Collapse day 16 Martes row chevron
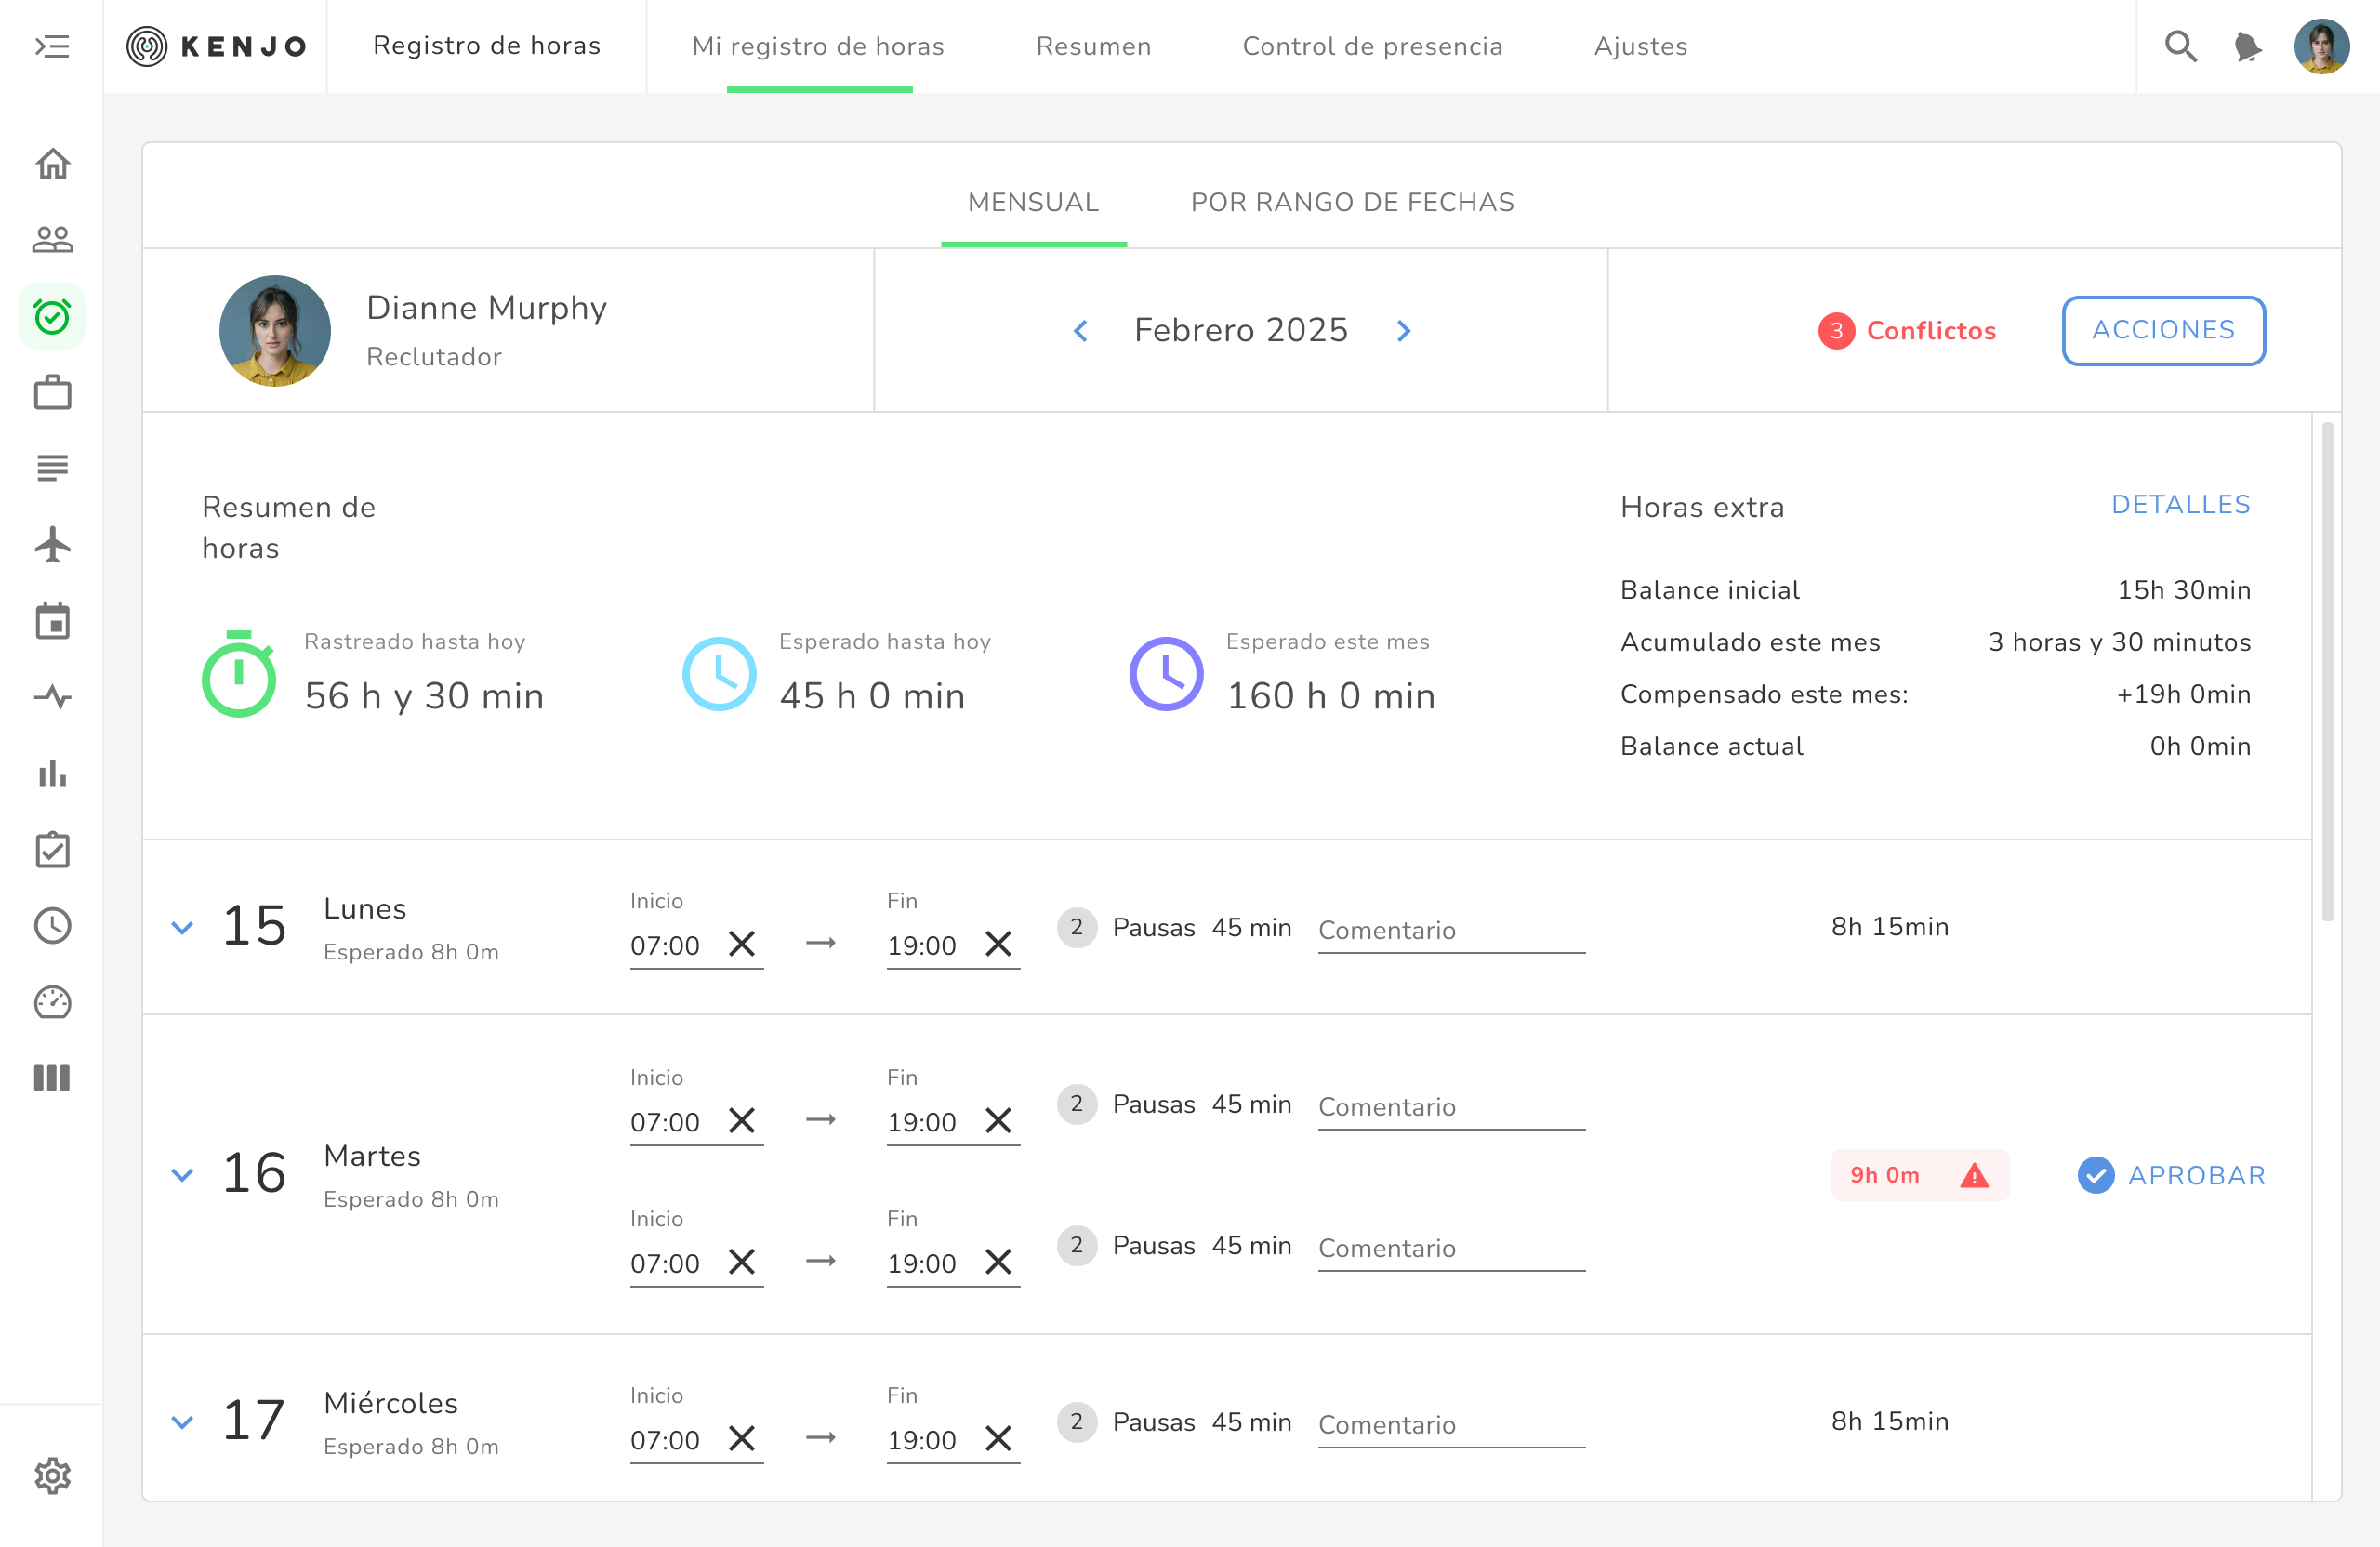2380x1547 pixels. tap(182, 1175)
